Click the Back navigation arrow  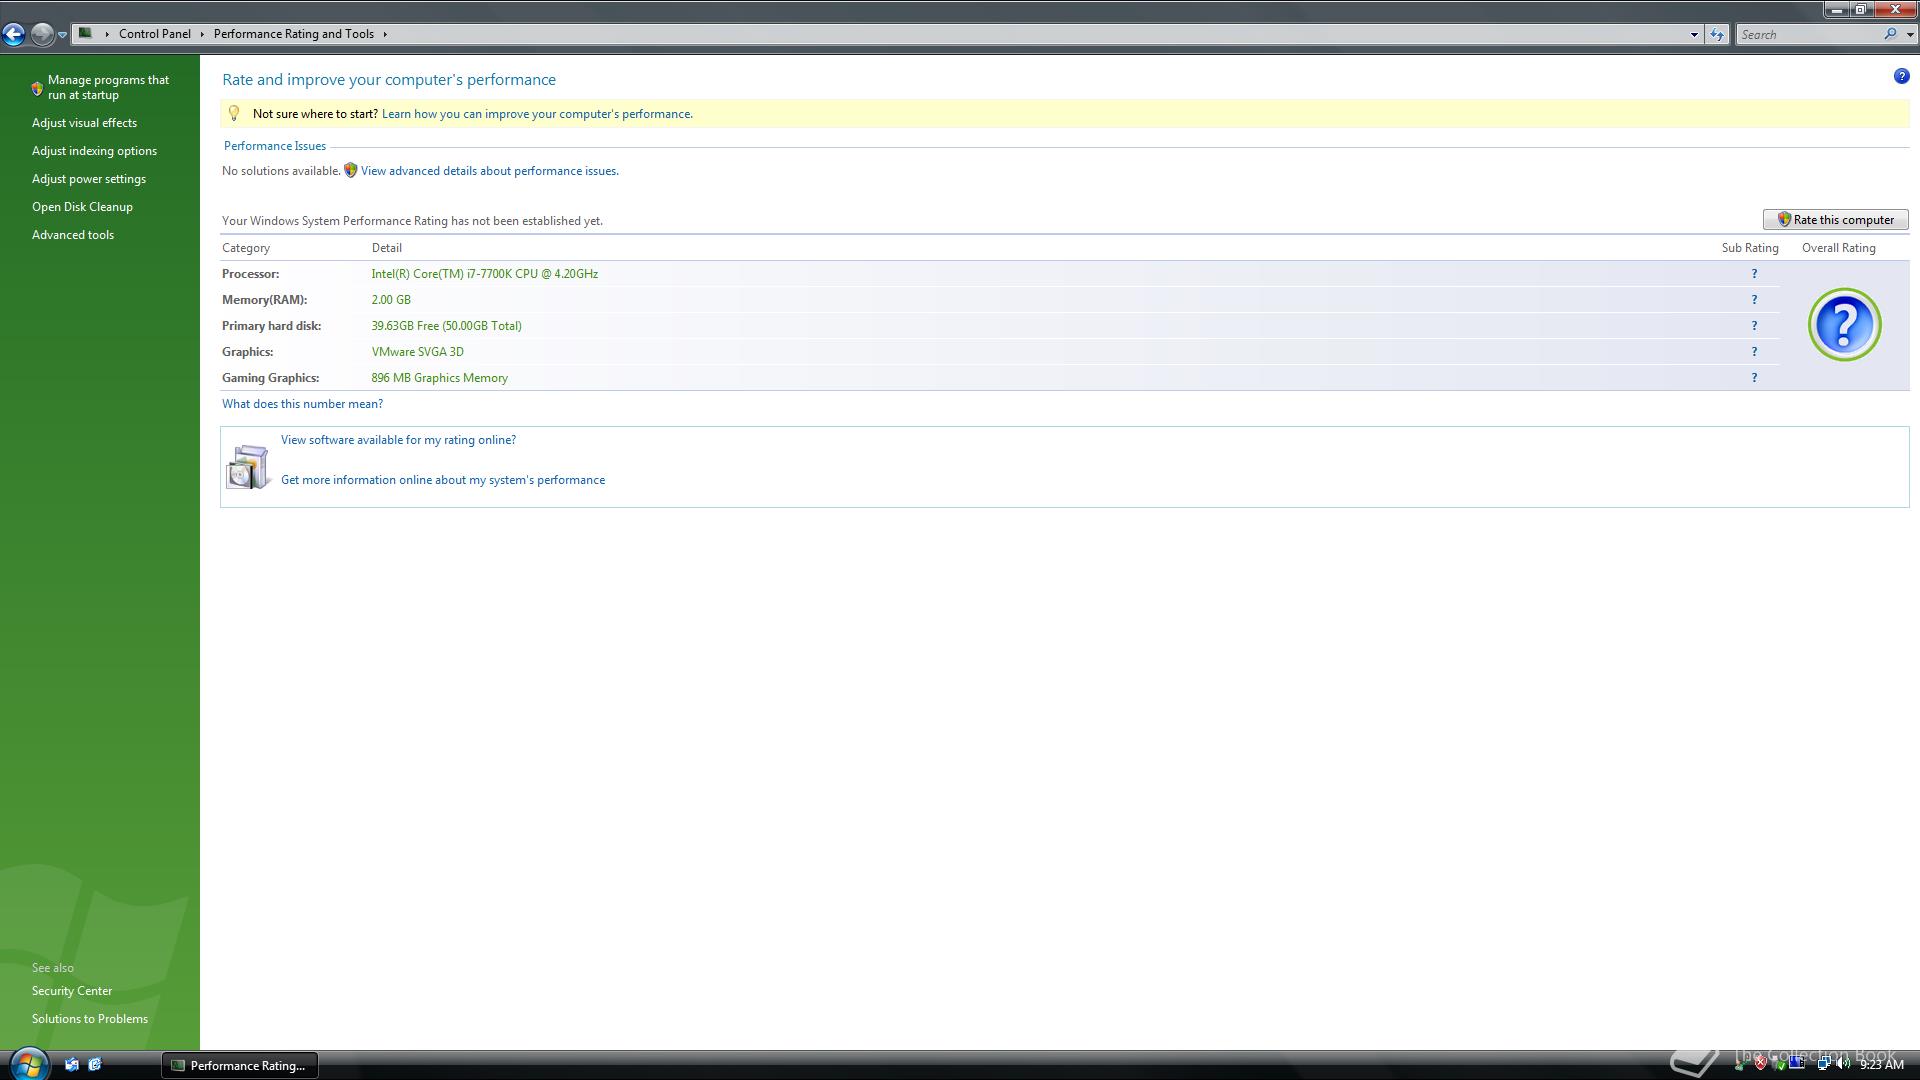(13, 34)
